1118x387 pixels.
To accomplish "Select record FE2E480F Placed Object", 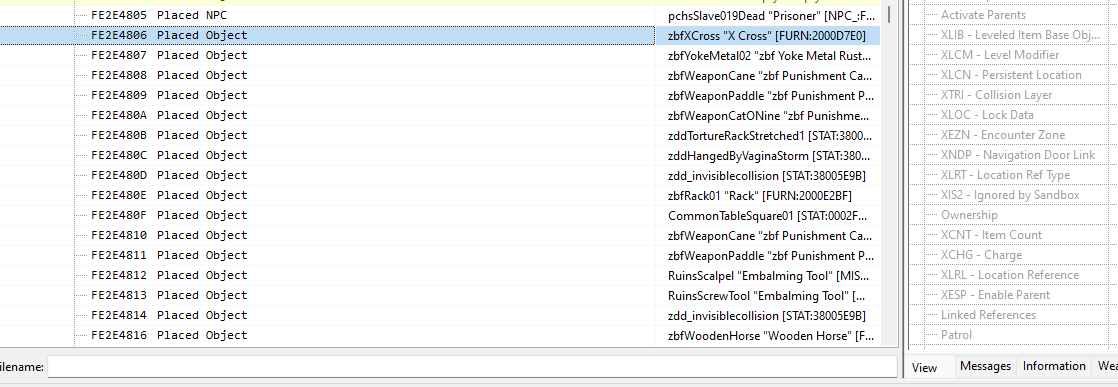I will [169, 215].
